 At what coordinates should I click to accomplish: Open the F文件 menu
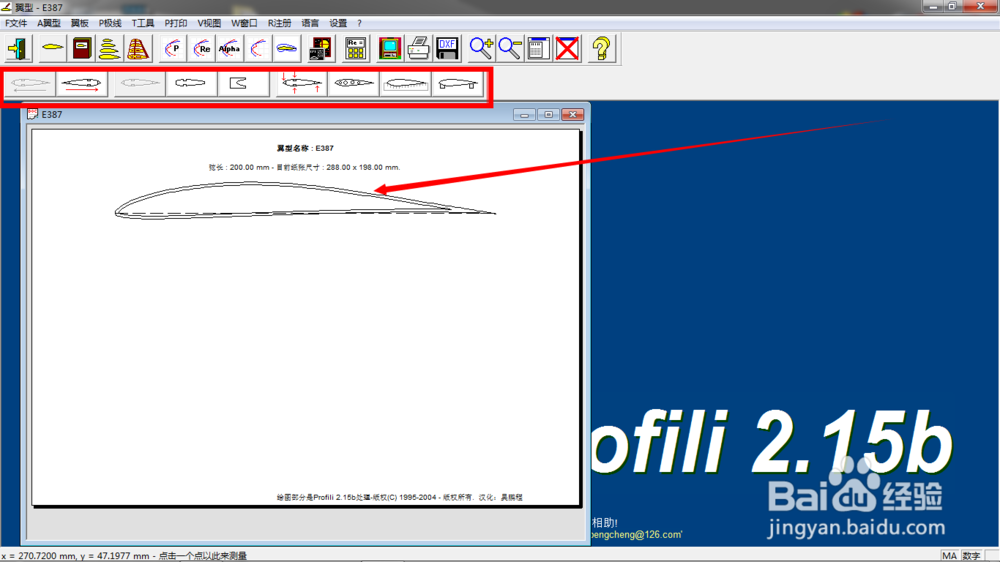point(16,23)
